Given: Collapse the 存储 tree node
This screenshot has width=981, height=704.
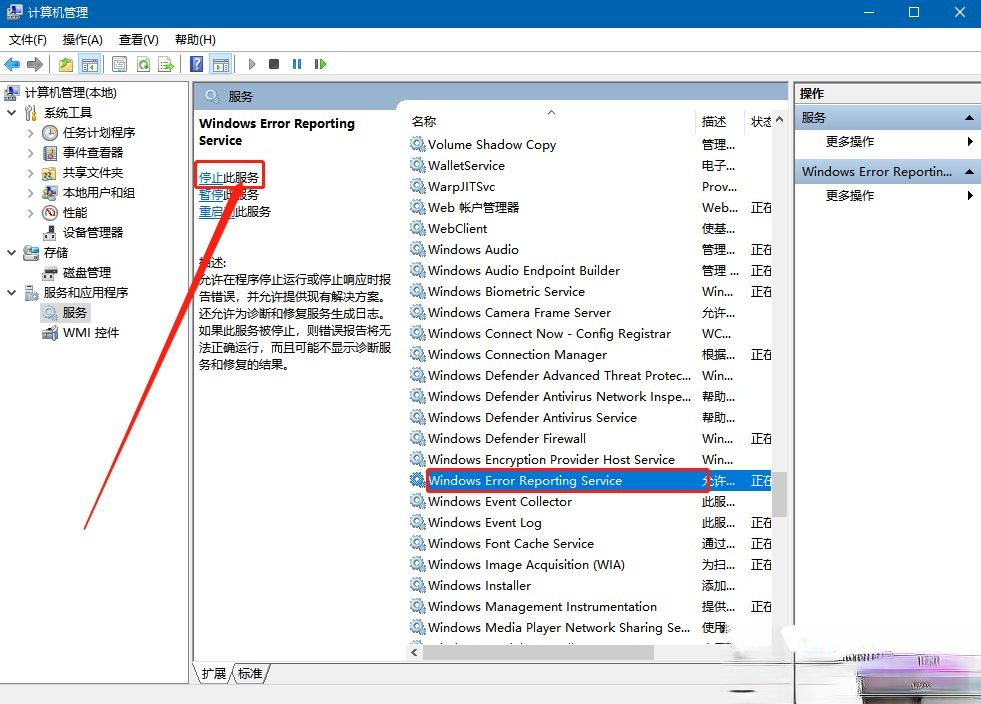Looking at the screenshot, I should click(x=11, y=253).
